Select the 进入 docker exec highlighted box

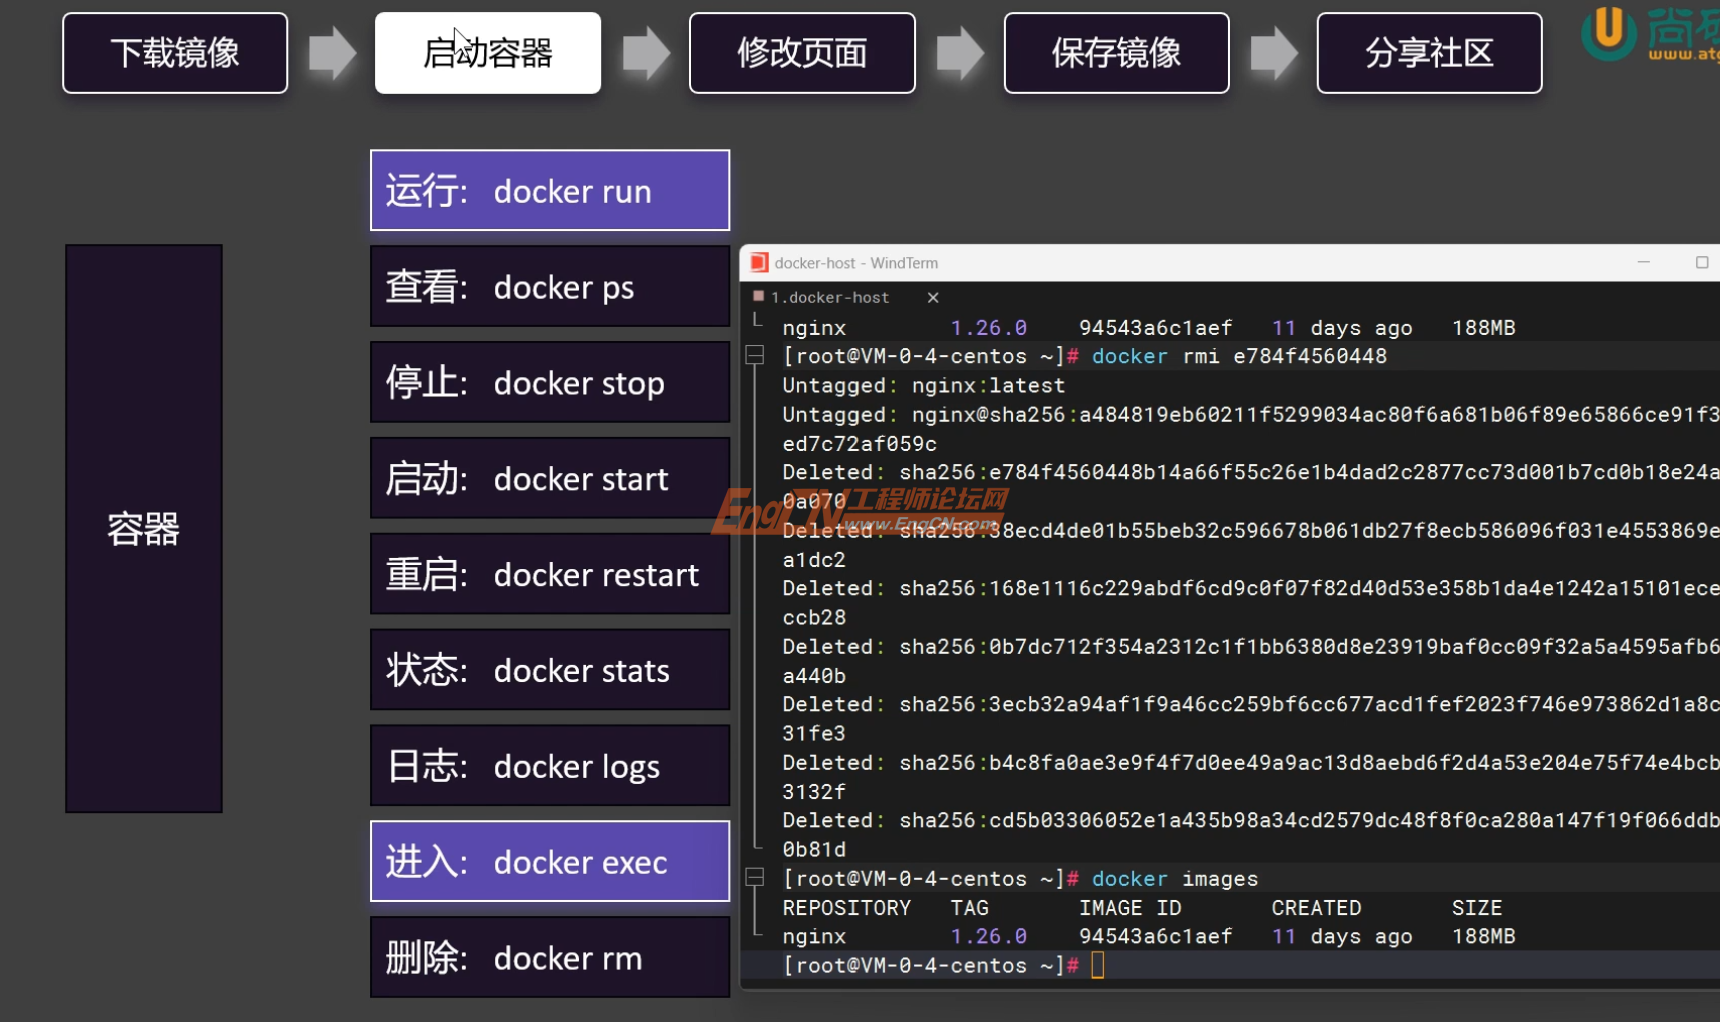click(x=549, y=862)
